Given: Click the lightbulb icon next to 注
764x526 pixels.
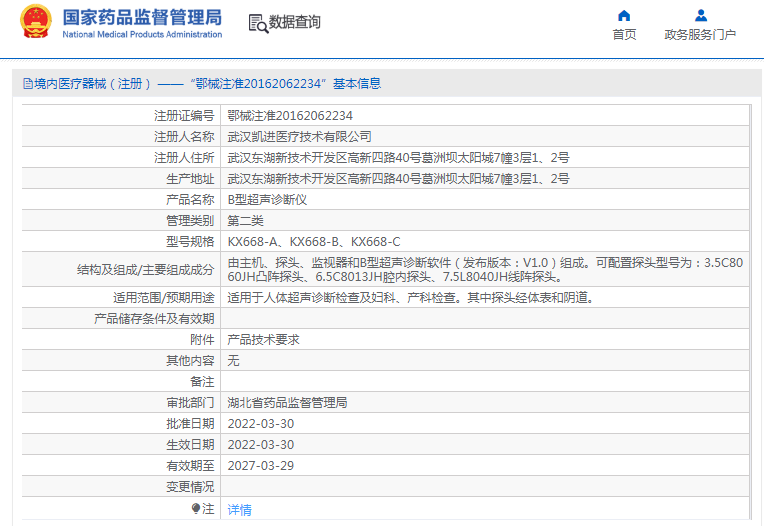Looking at the screenshot, I should [196, 508].
